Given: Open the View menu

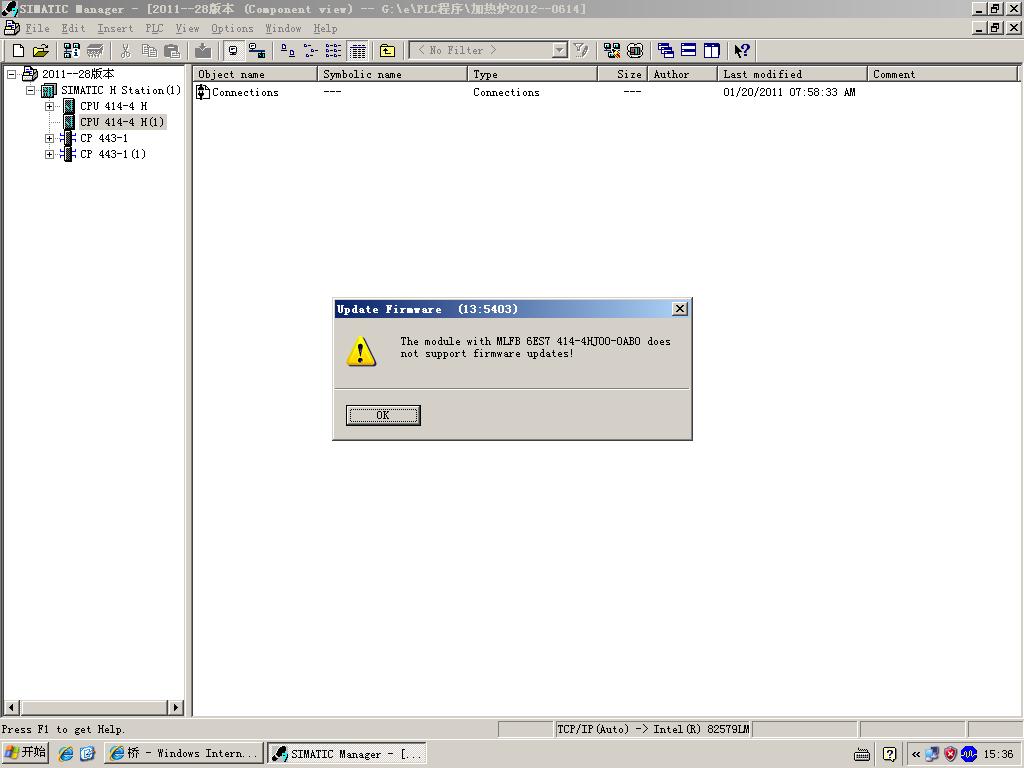Looking at the screenshot, I should click(187, 29).
